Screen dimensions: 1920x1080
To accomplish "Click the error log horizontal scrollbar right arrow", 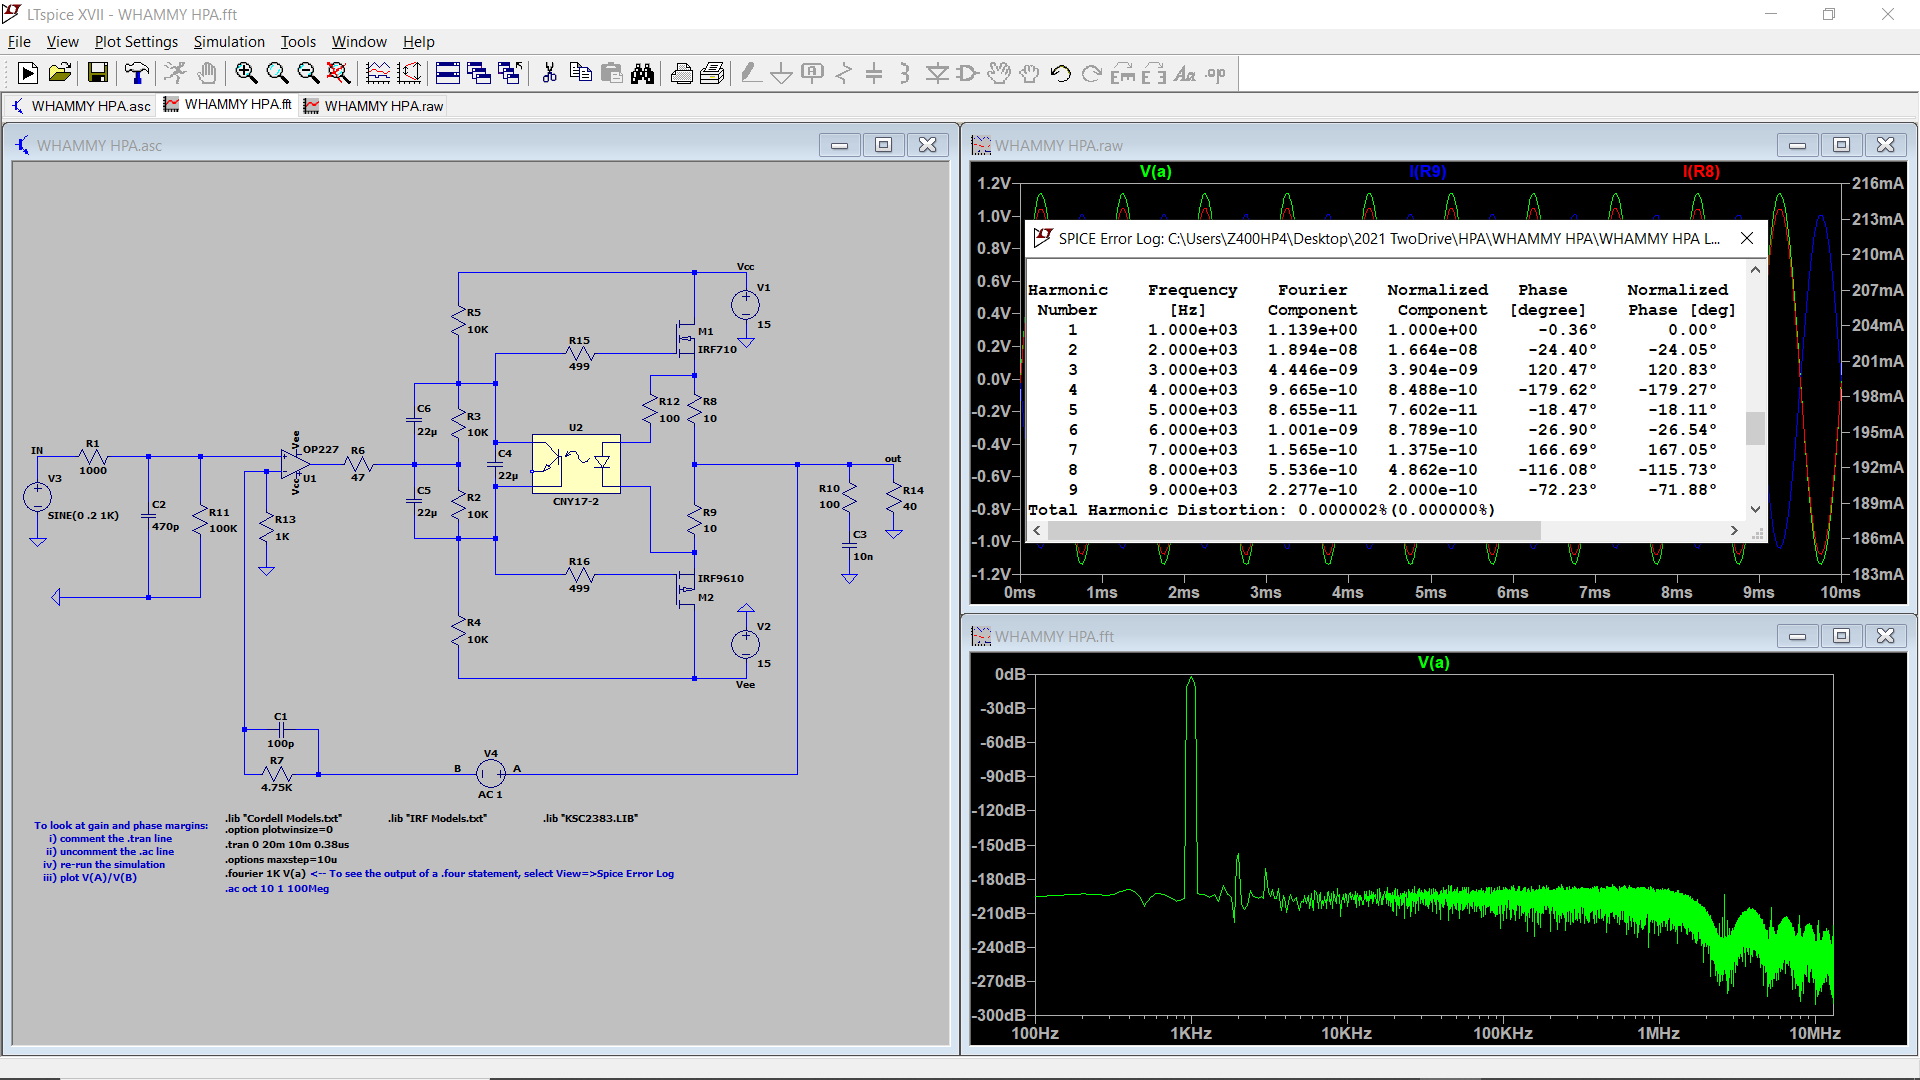I will pos(1734,531).
